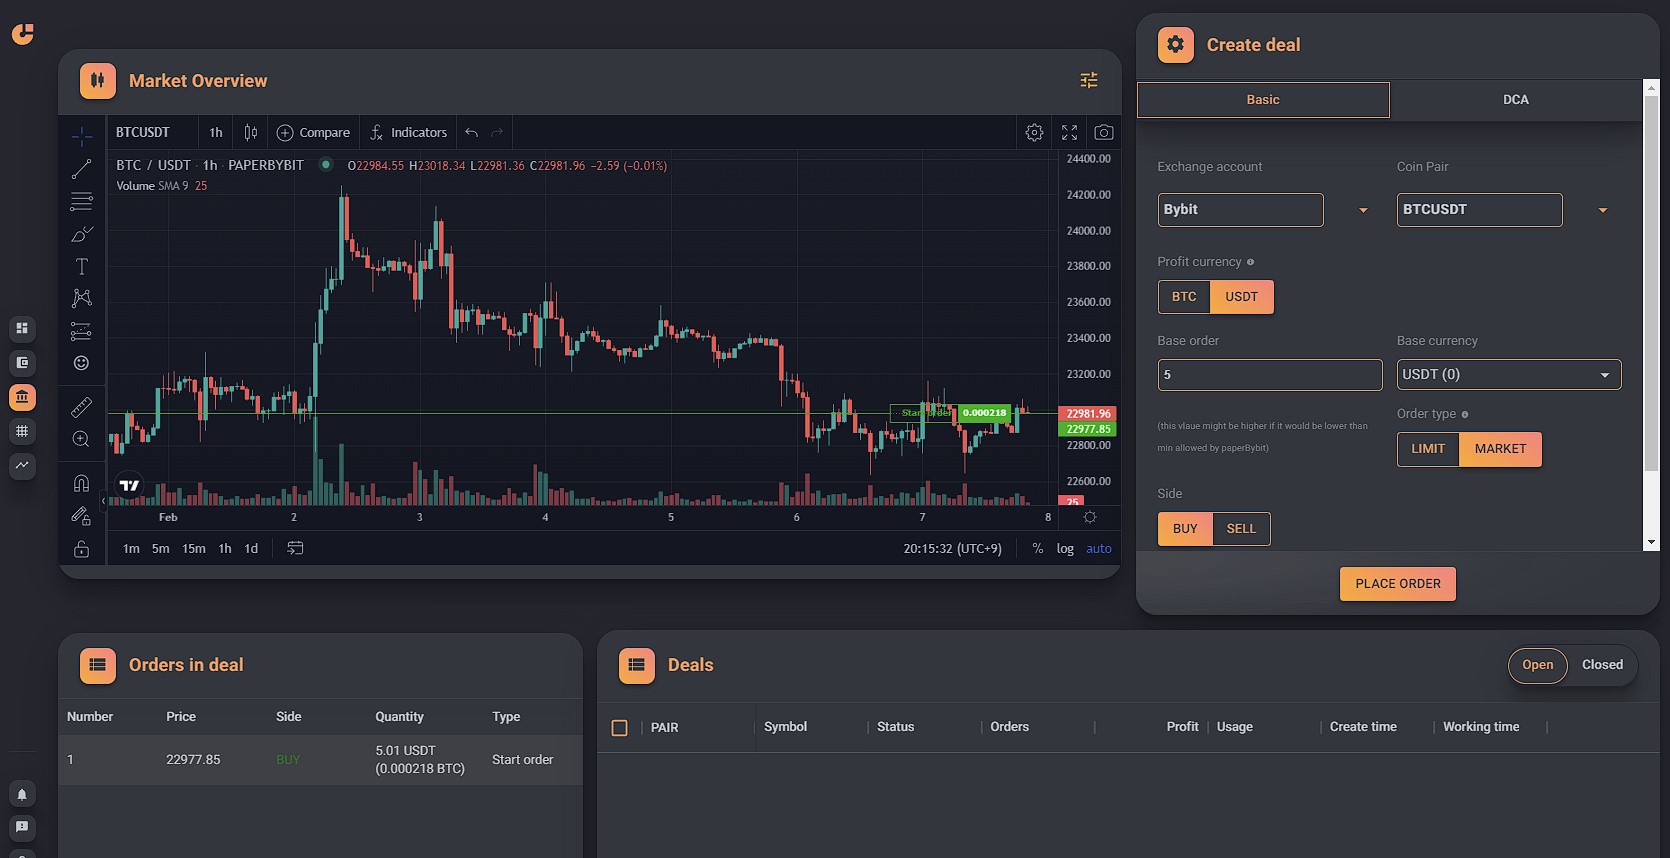
Task: Select USDT as profit currency
Action: (x=1242, y=297)
